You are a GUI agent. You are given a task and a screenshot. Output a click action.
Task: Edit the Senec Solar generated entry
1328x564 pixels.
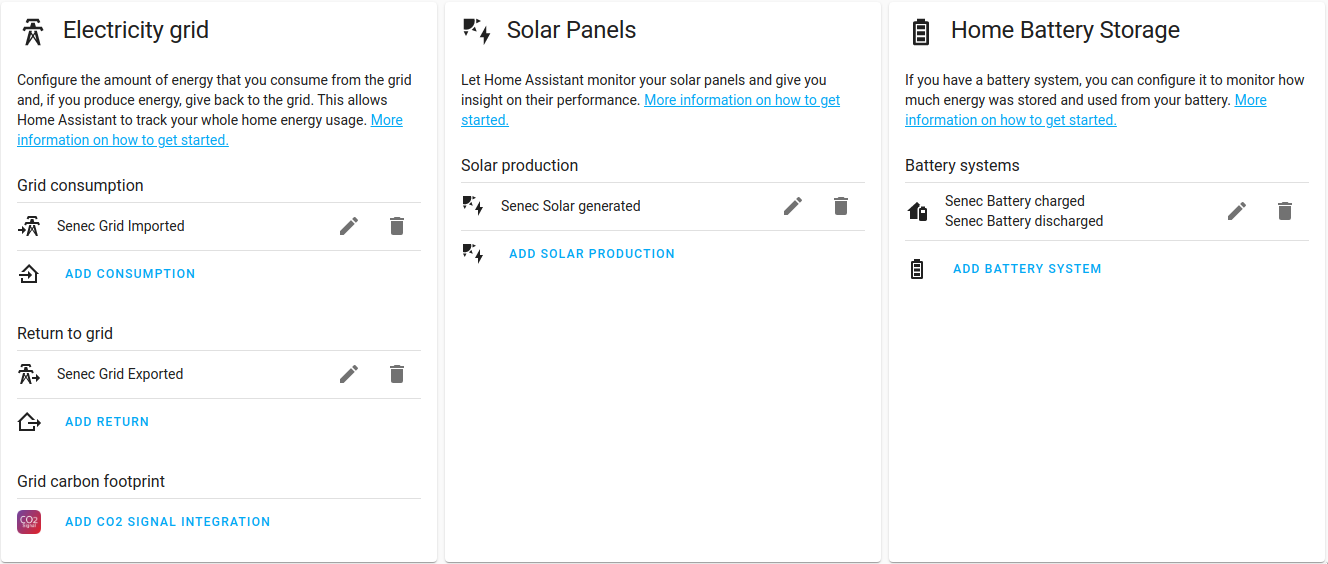(x=793, y=206)
